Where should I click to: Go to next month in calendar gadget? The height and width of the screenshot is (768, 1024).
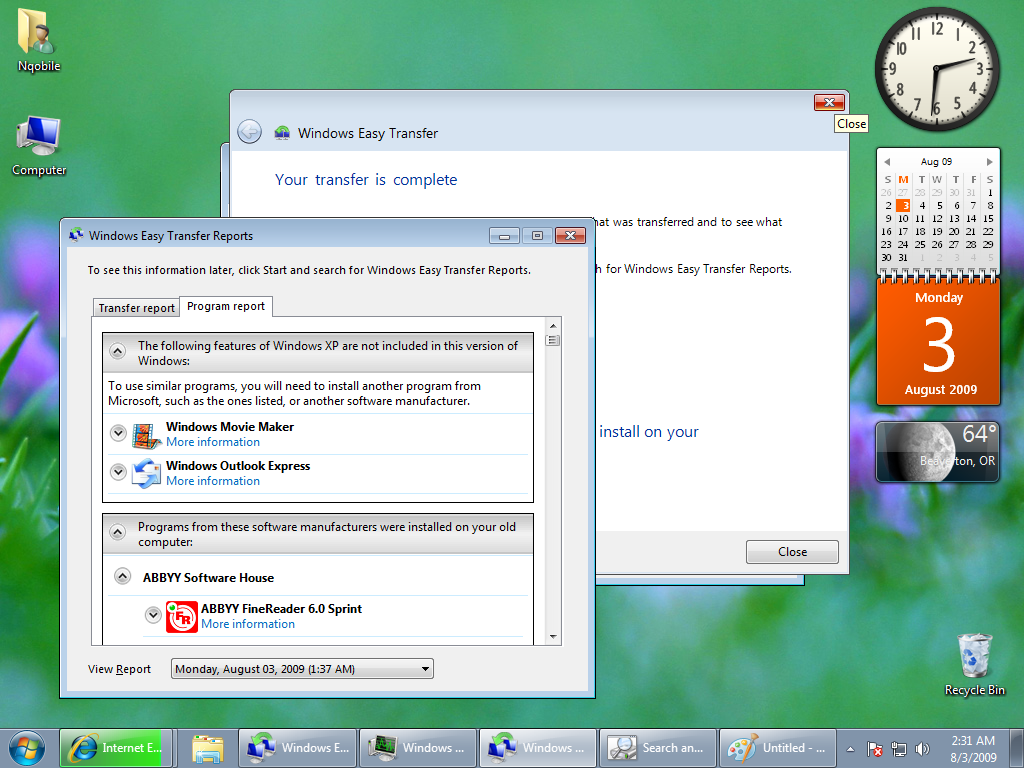[989, 161]
